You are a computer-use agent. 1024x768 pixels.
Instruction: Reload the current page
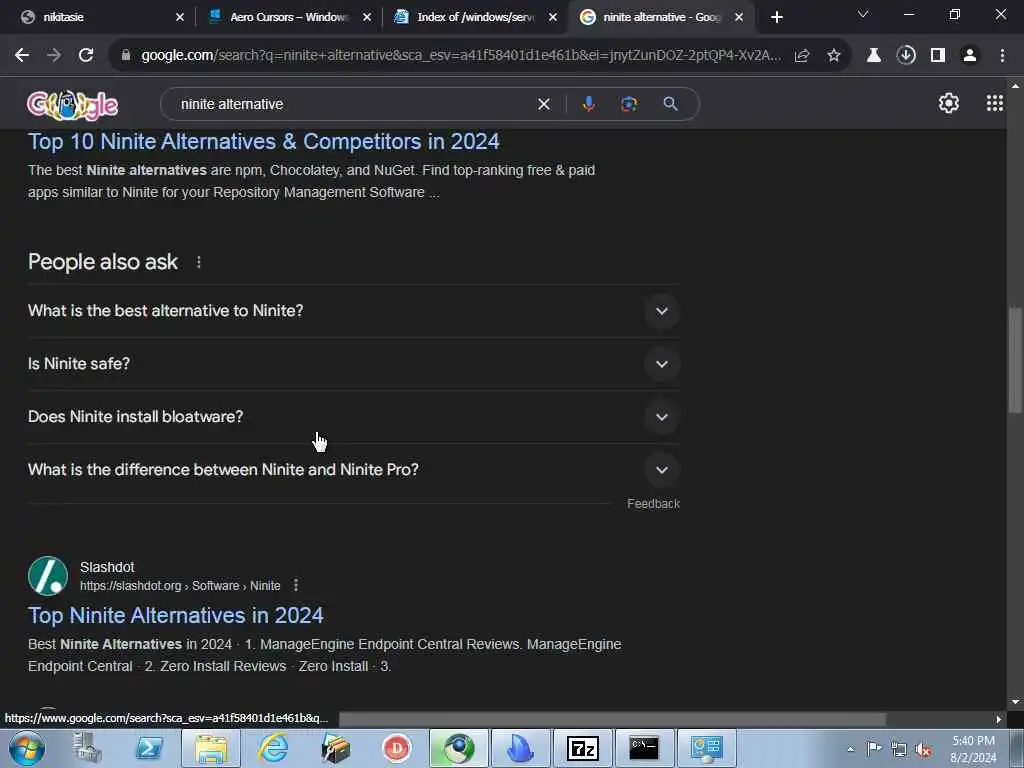[86, 56]
